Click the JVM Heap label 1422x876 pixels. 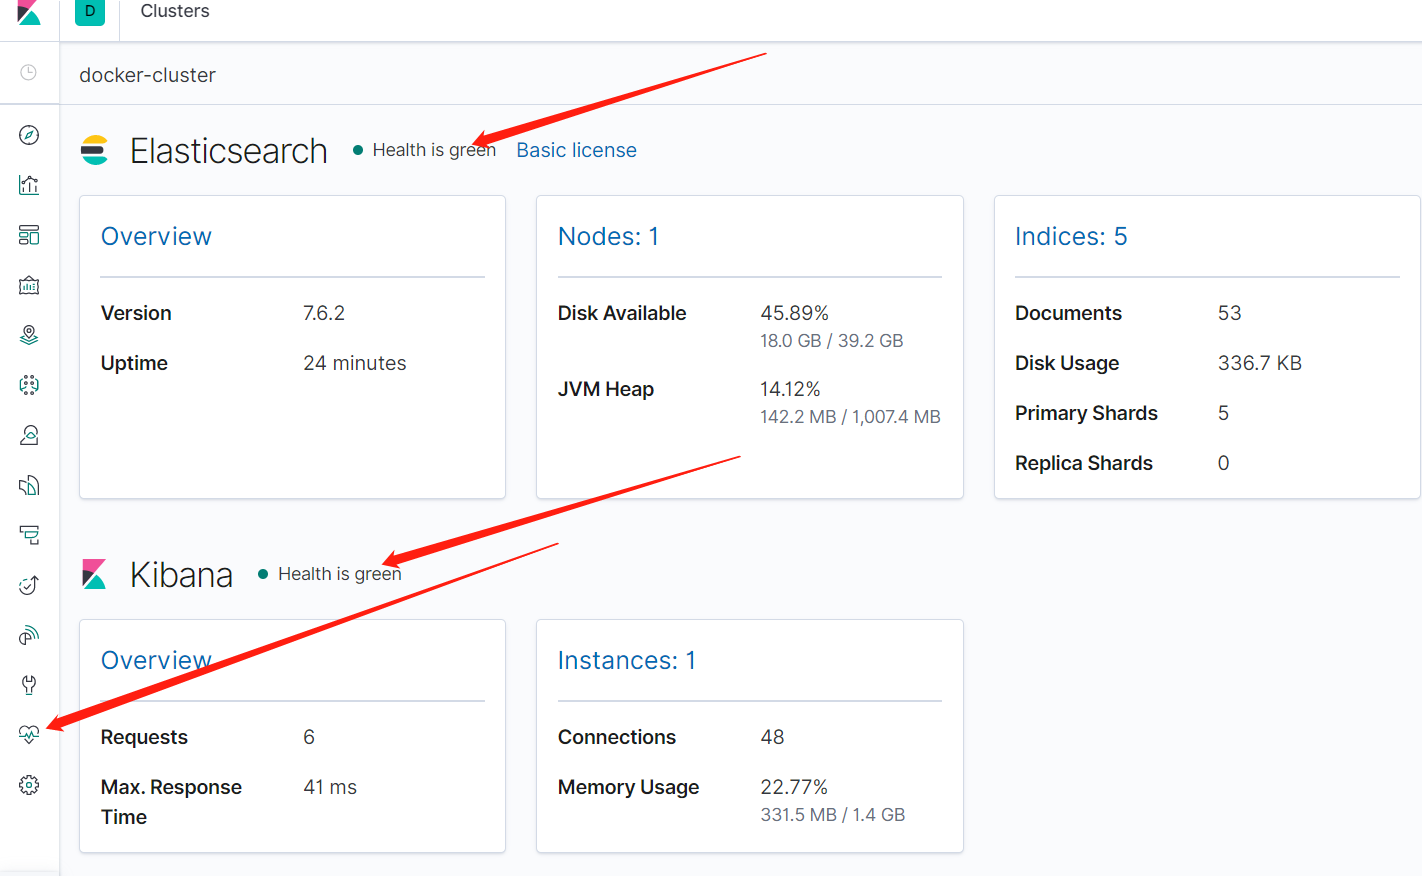(x=606, y=389)
